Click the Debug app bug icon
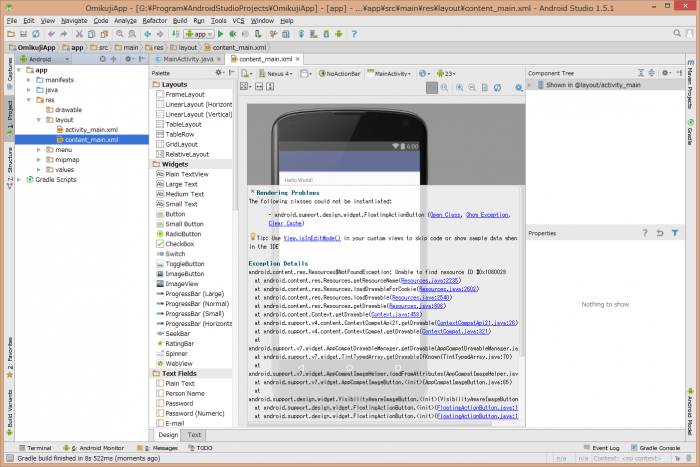 point(233,34)
